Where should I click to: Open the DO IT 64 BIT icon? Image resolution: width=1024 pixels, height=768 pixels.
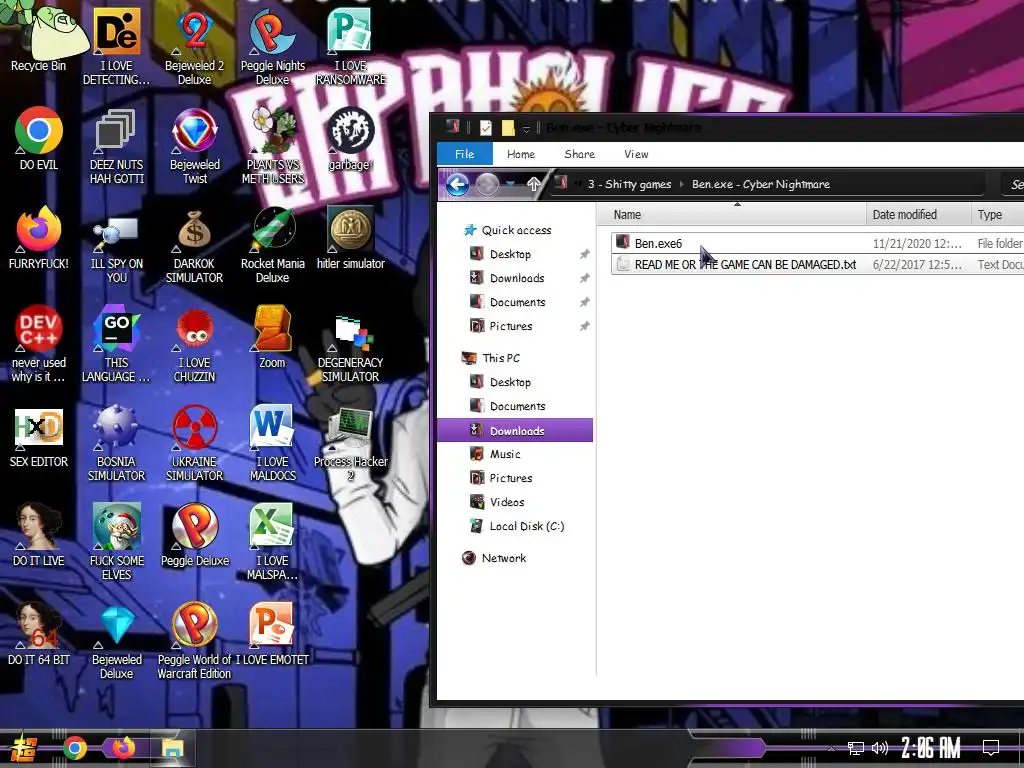[39, 633]
